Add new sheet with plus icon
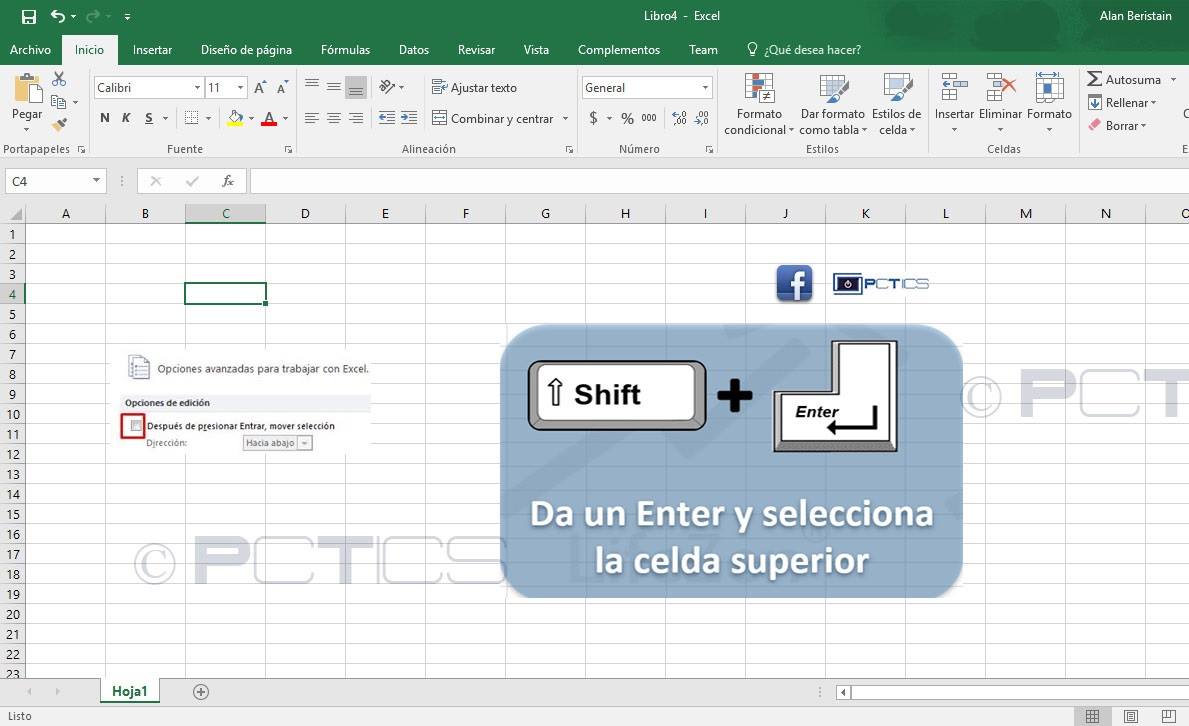Image resolution: width=1189 pixels, height=726 pixels. click(201, 692)
